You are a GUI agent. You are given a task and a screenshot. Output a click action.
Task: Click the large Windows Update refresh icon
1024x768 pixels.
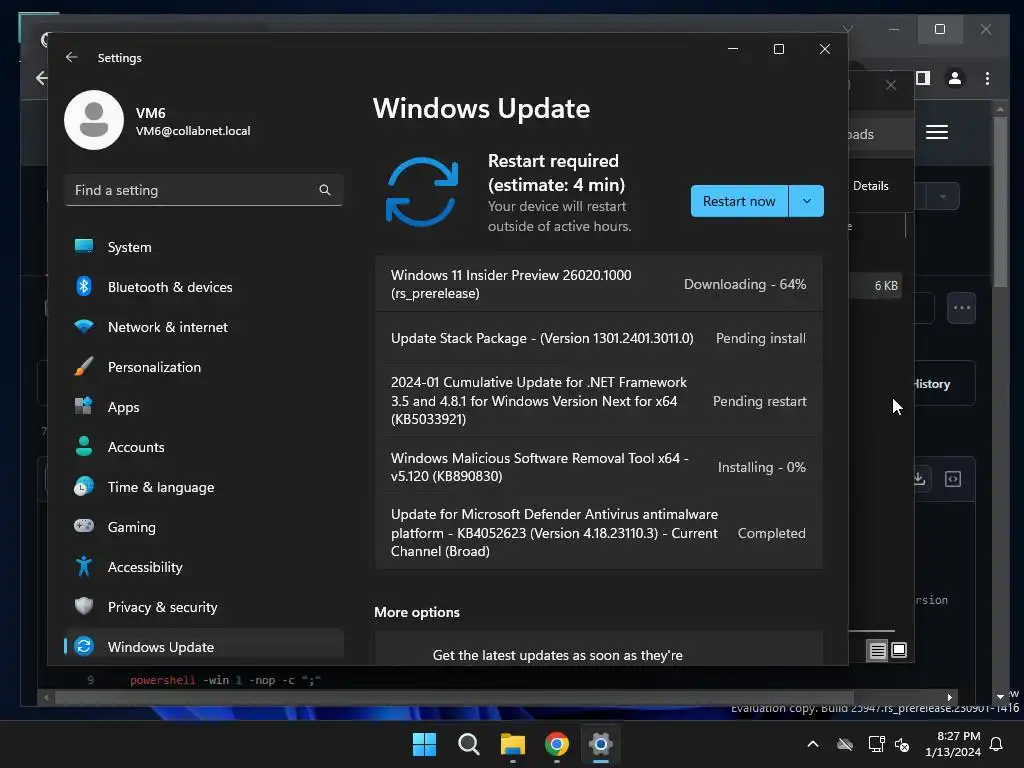tap(422, 192)
